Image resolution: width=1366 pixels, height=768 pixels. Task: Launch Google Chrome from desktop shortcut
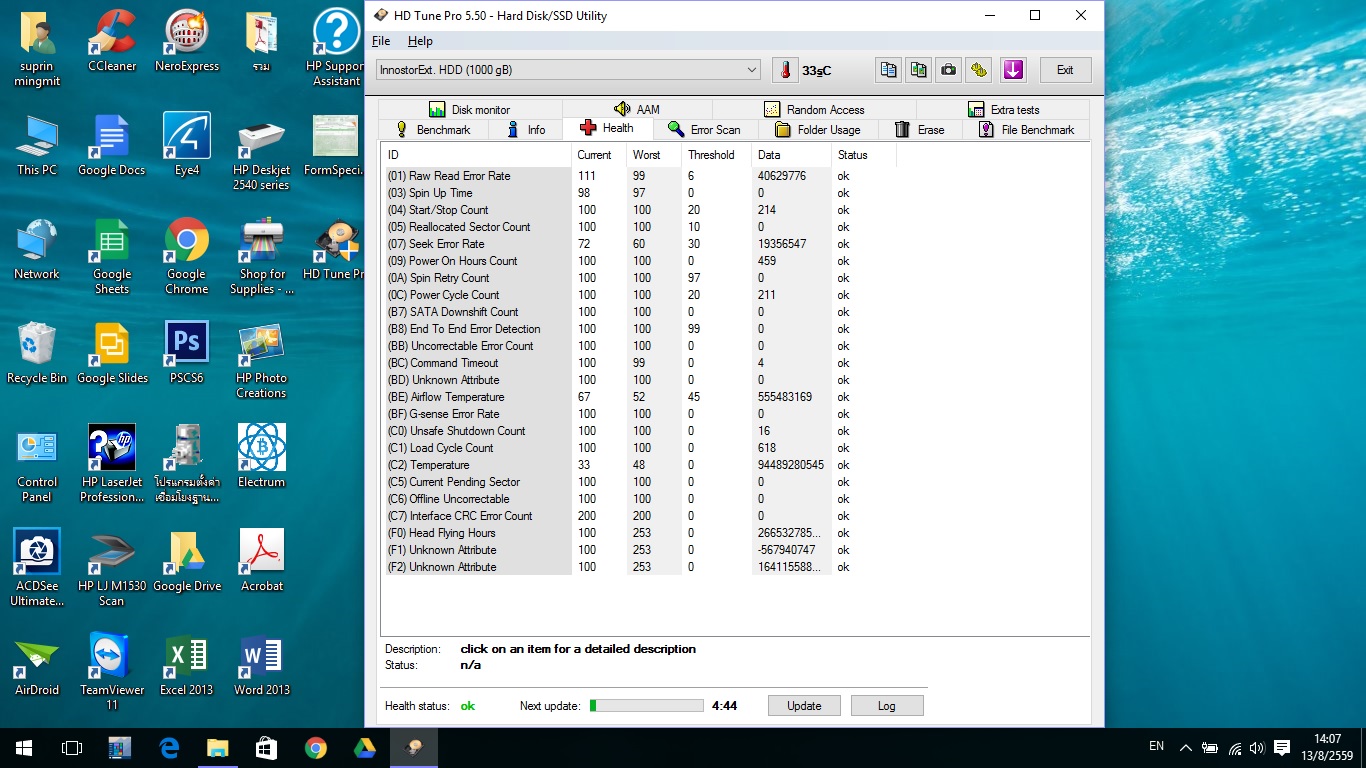pos(187,256)
